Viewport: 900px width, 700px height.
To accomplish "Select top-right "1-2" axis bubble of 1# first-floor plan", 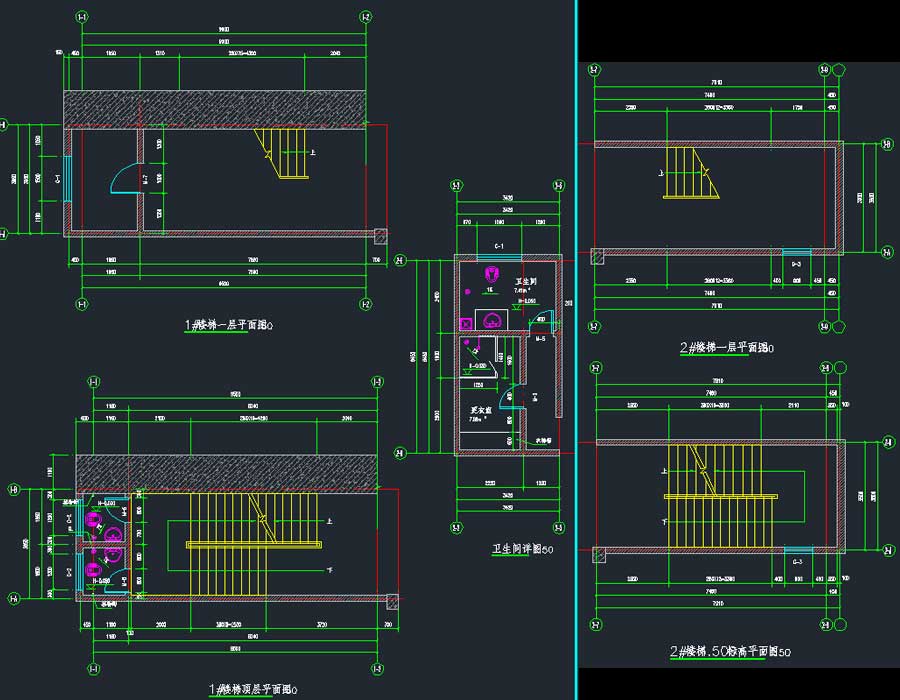I will tap(366, 17).
